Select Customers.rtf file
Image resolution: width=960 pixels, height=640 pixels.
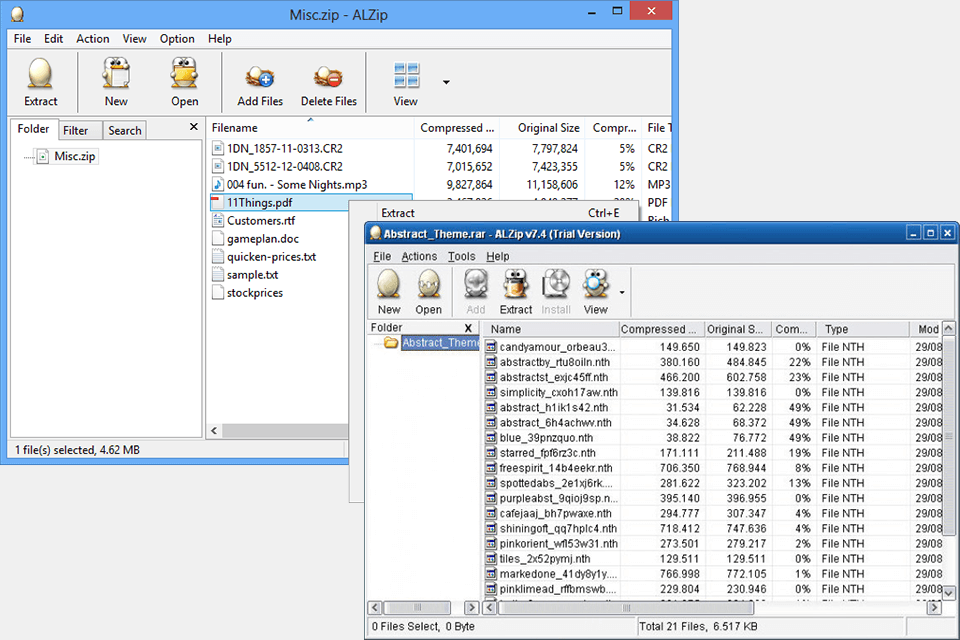(261, 220)
